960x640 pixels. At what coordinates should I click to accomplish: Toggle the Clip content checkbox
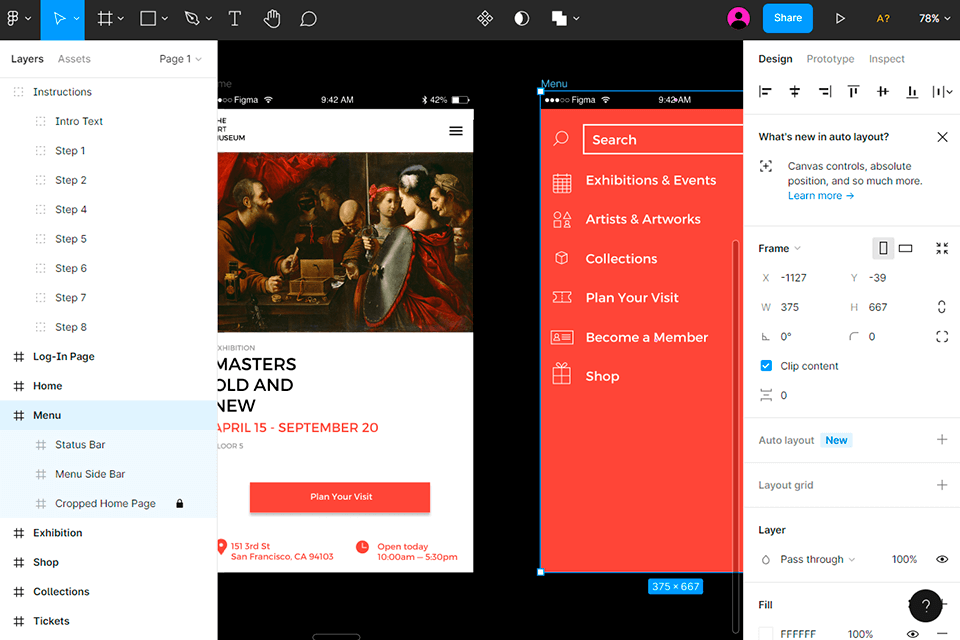pos(766,366)
